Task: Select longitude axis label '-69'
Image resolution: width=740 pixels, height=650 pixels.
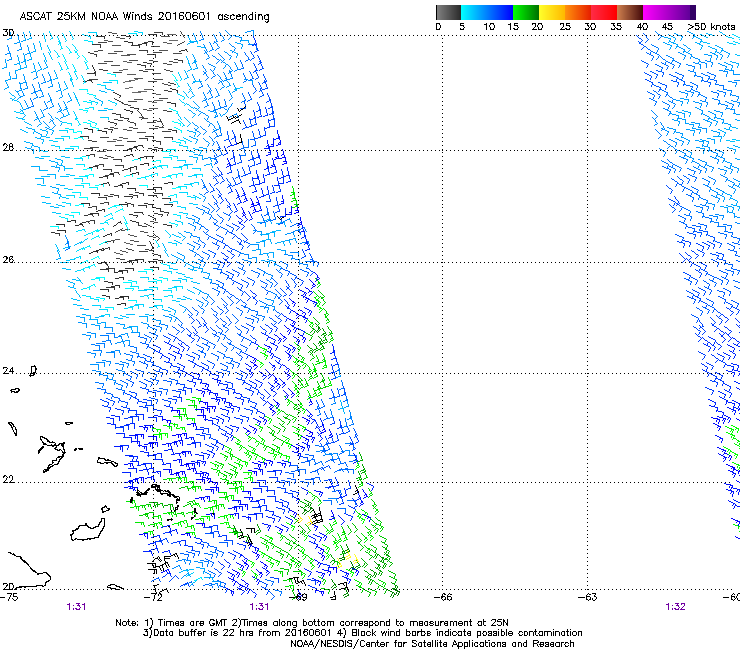Action: click(298, 597)
